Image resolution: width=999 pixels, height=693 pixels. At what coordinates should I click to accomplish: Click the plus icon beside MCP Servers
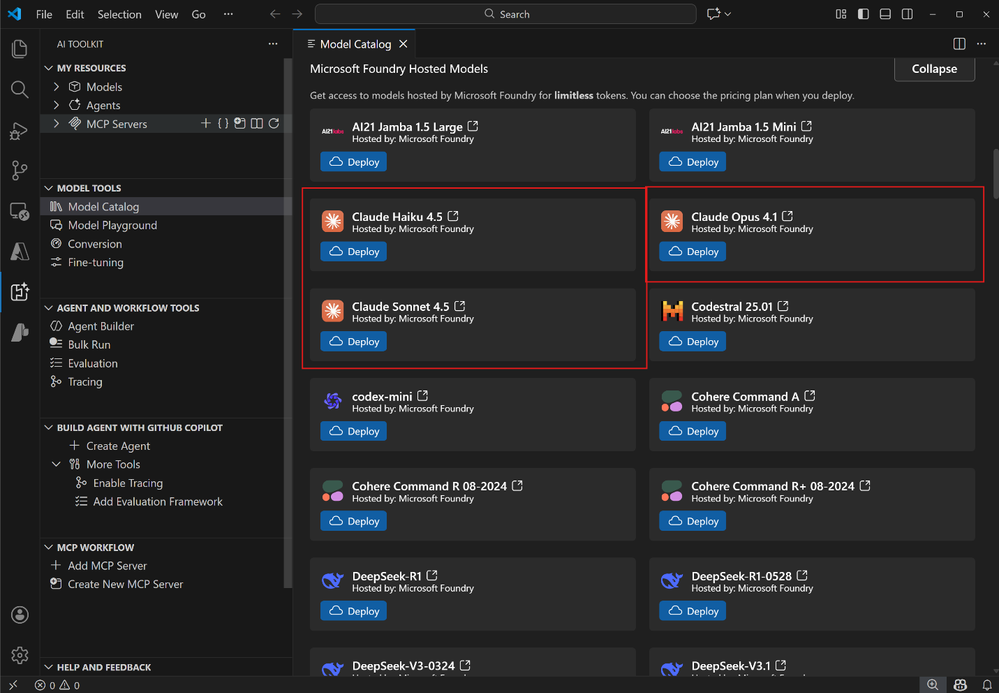click(206, 124)
